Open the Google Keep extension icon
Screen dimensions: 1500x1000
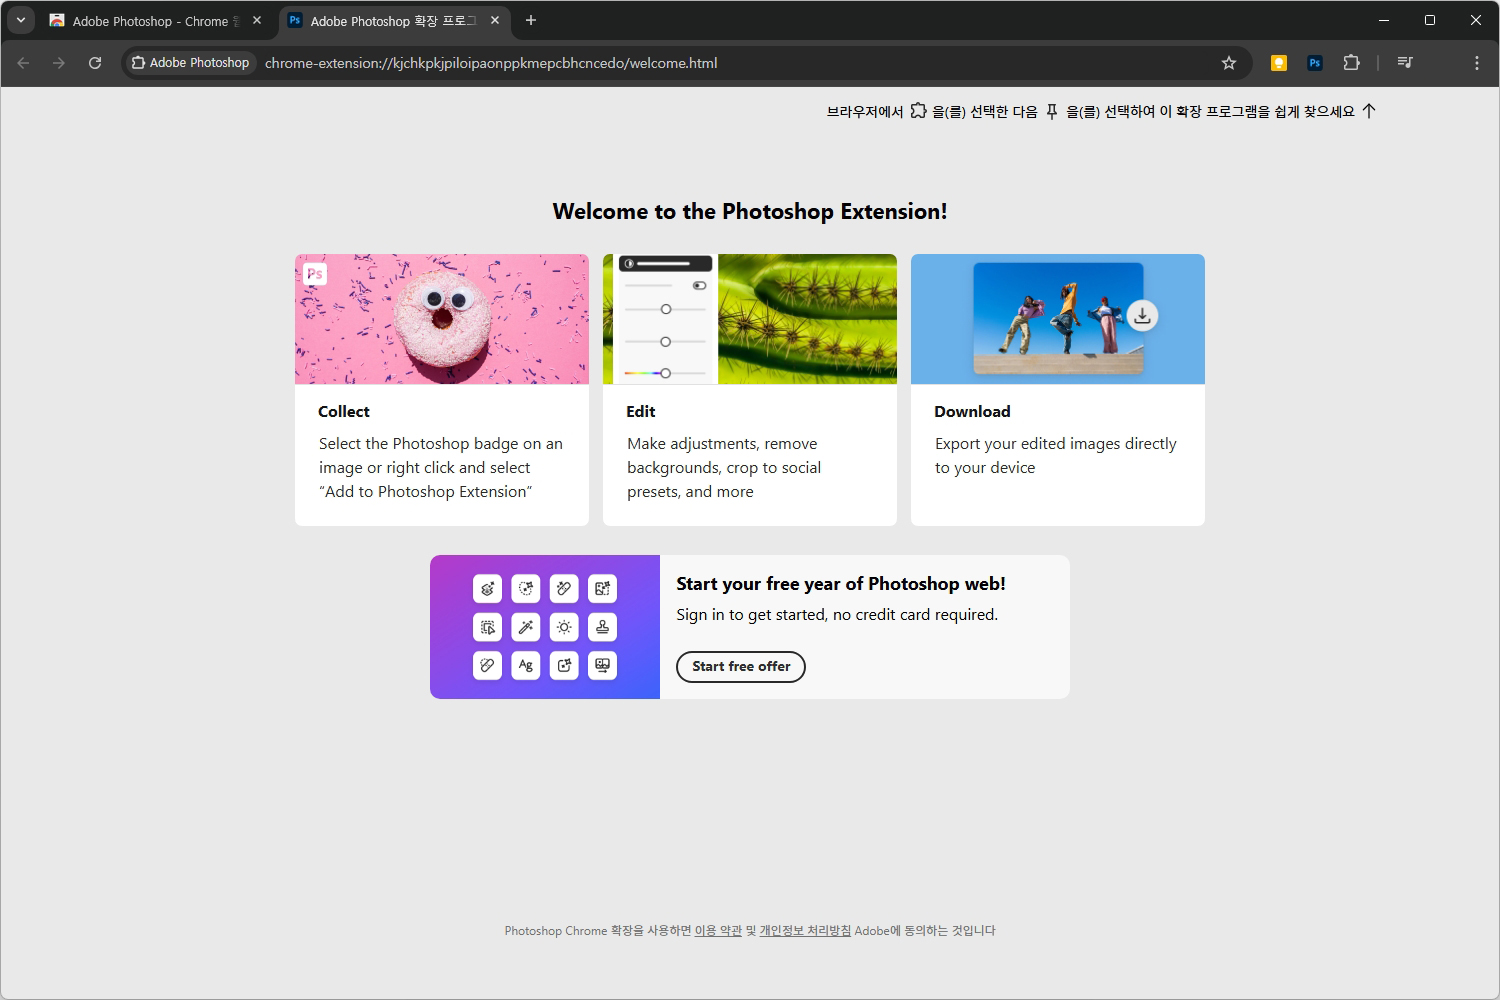coord(1278,63)
